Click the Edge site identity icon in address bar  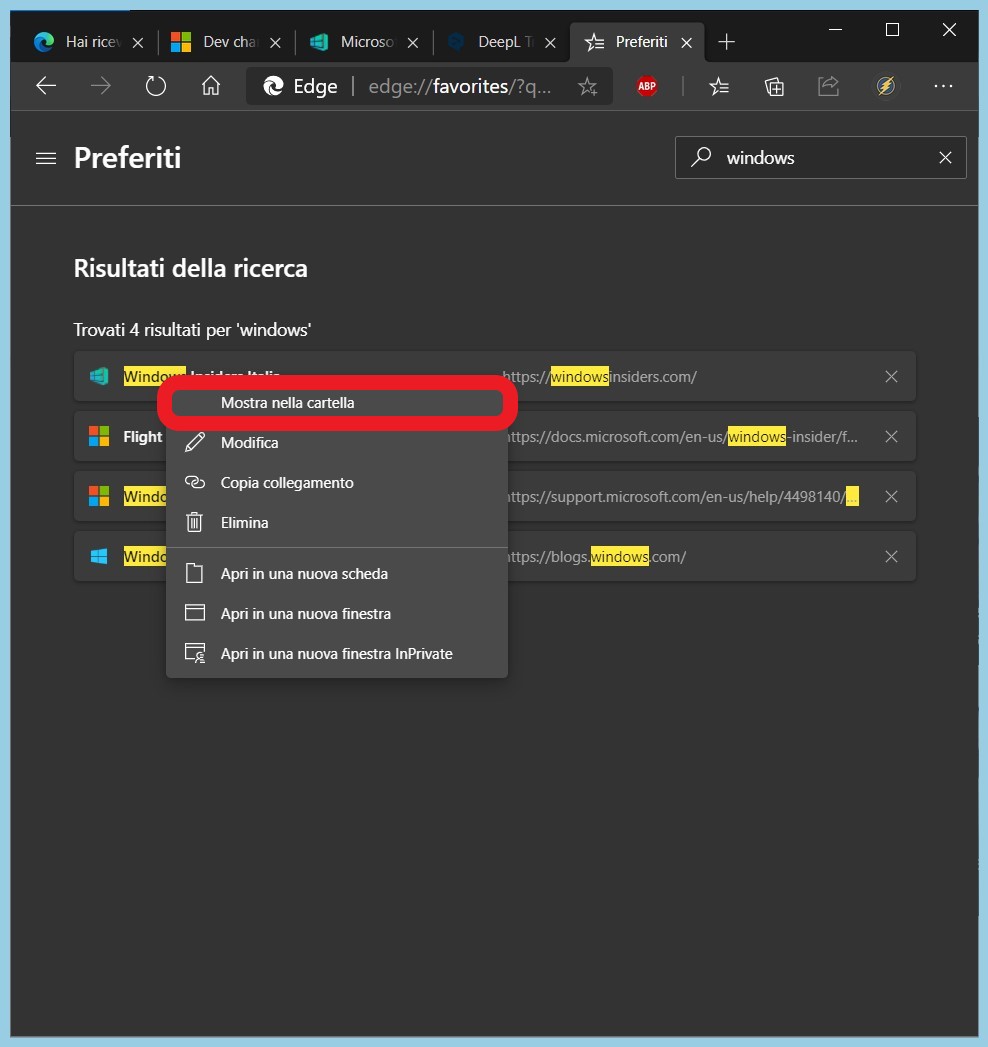click(x=273, y=86)
